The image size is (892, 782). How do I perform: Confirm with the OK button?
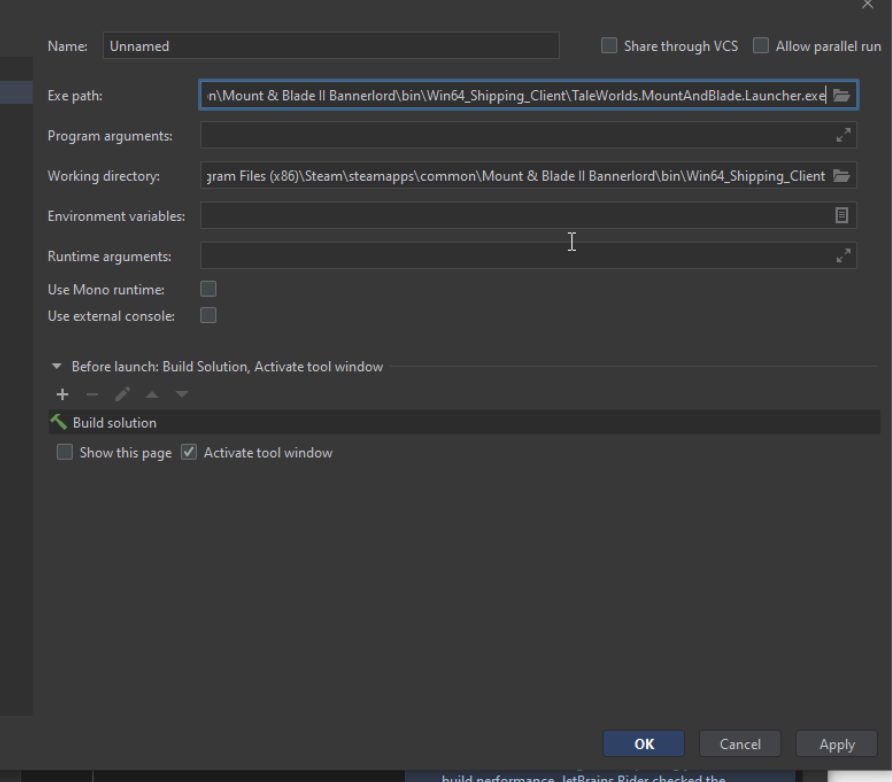tap(643, 744)
